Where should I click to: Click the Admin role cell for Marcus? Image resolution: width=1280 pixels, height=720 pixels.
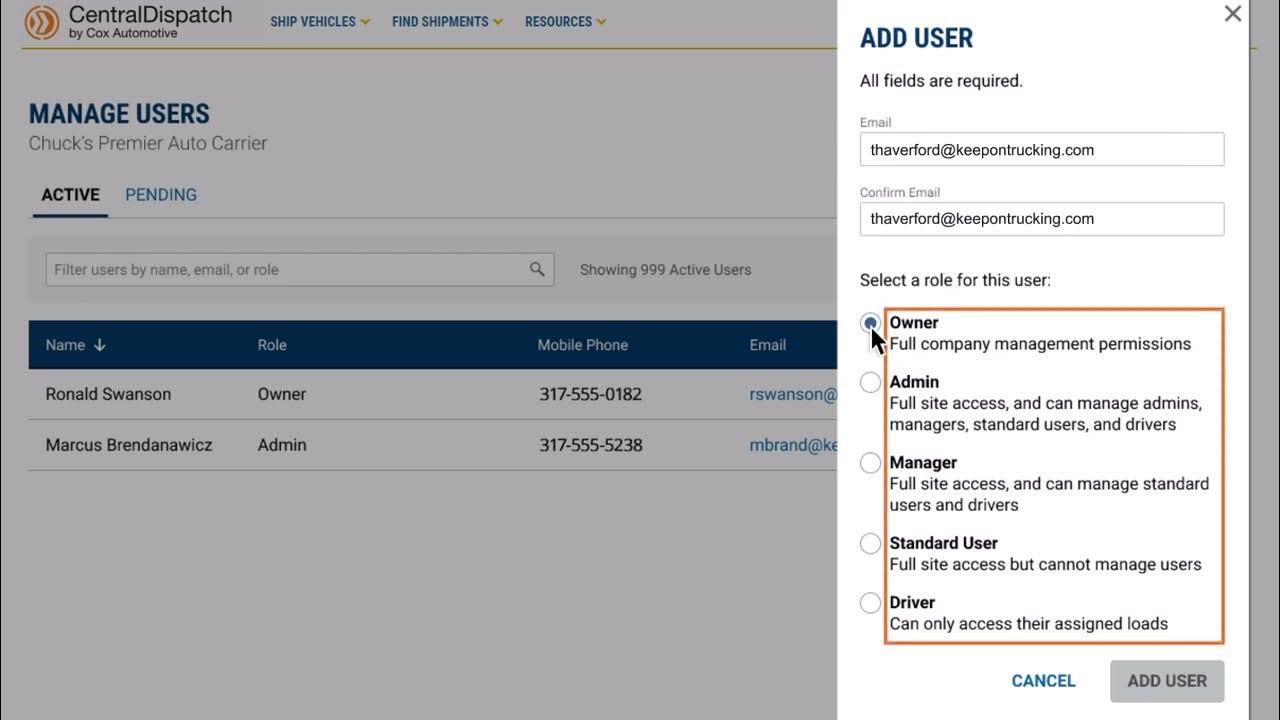pyautogui.click(x=282, y=445)
